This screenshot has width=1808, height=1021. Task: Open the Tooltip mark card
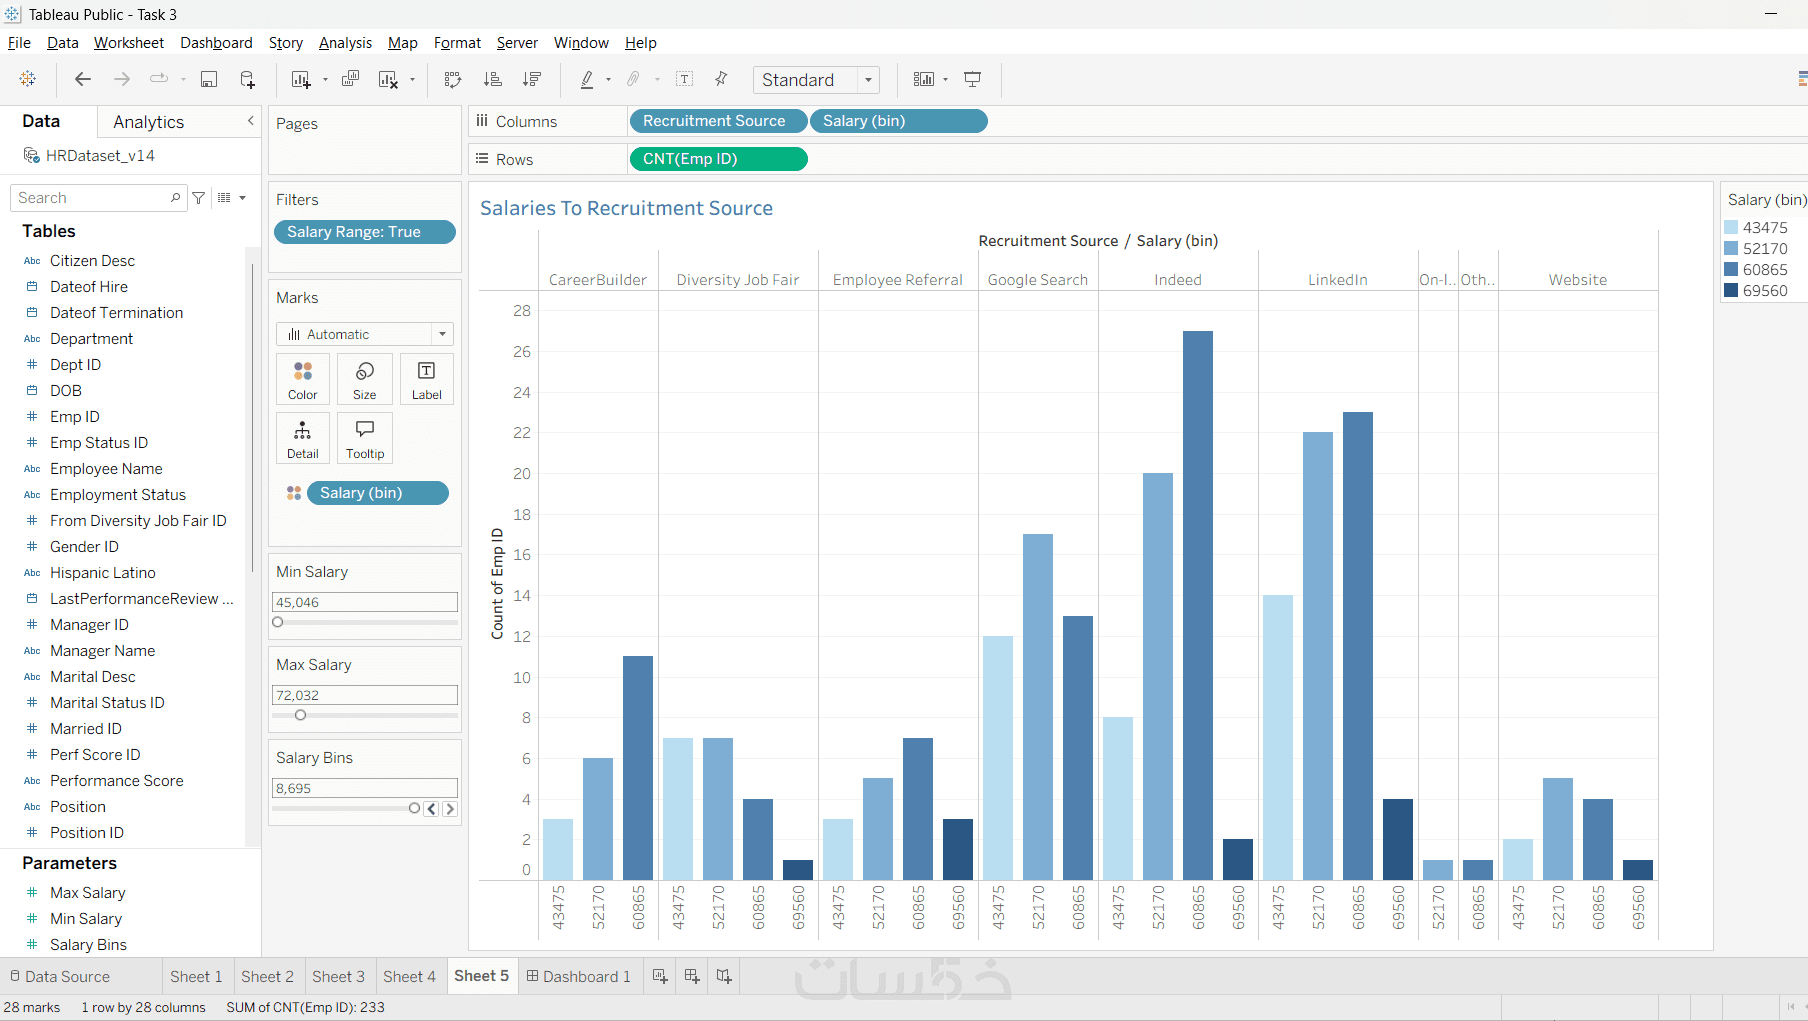(365, 439)
